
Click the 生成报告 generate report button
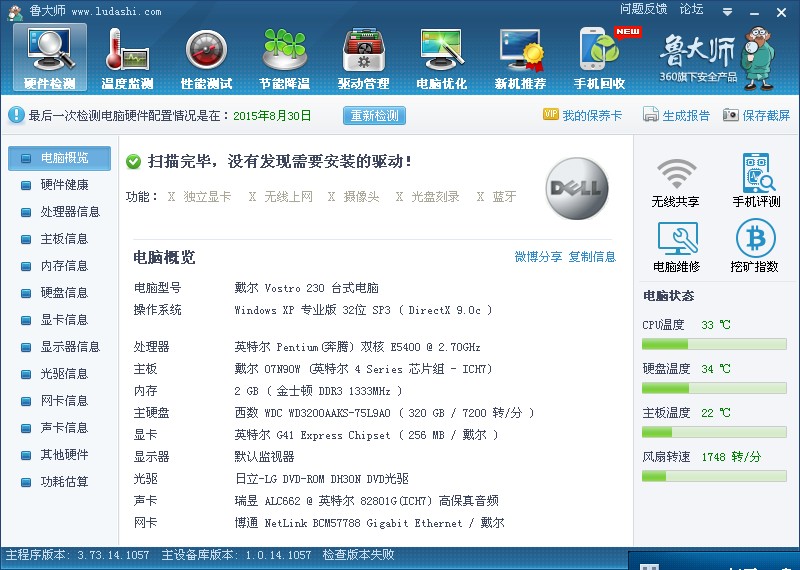coord(677,116)
